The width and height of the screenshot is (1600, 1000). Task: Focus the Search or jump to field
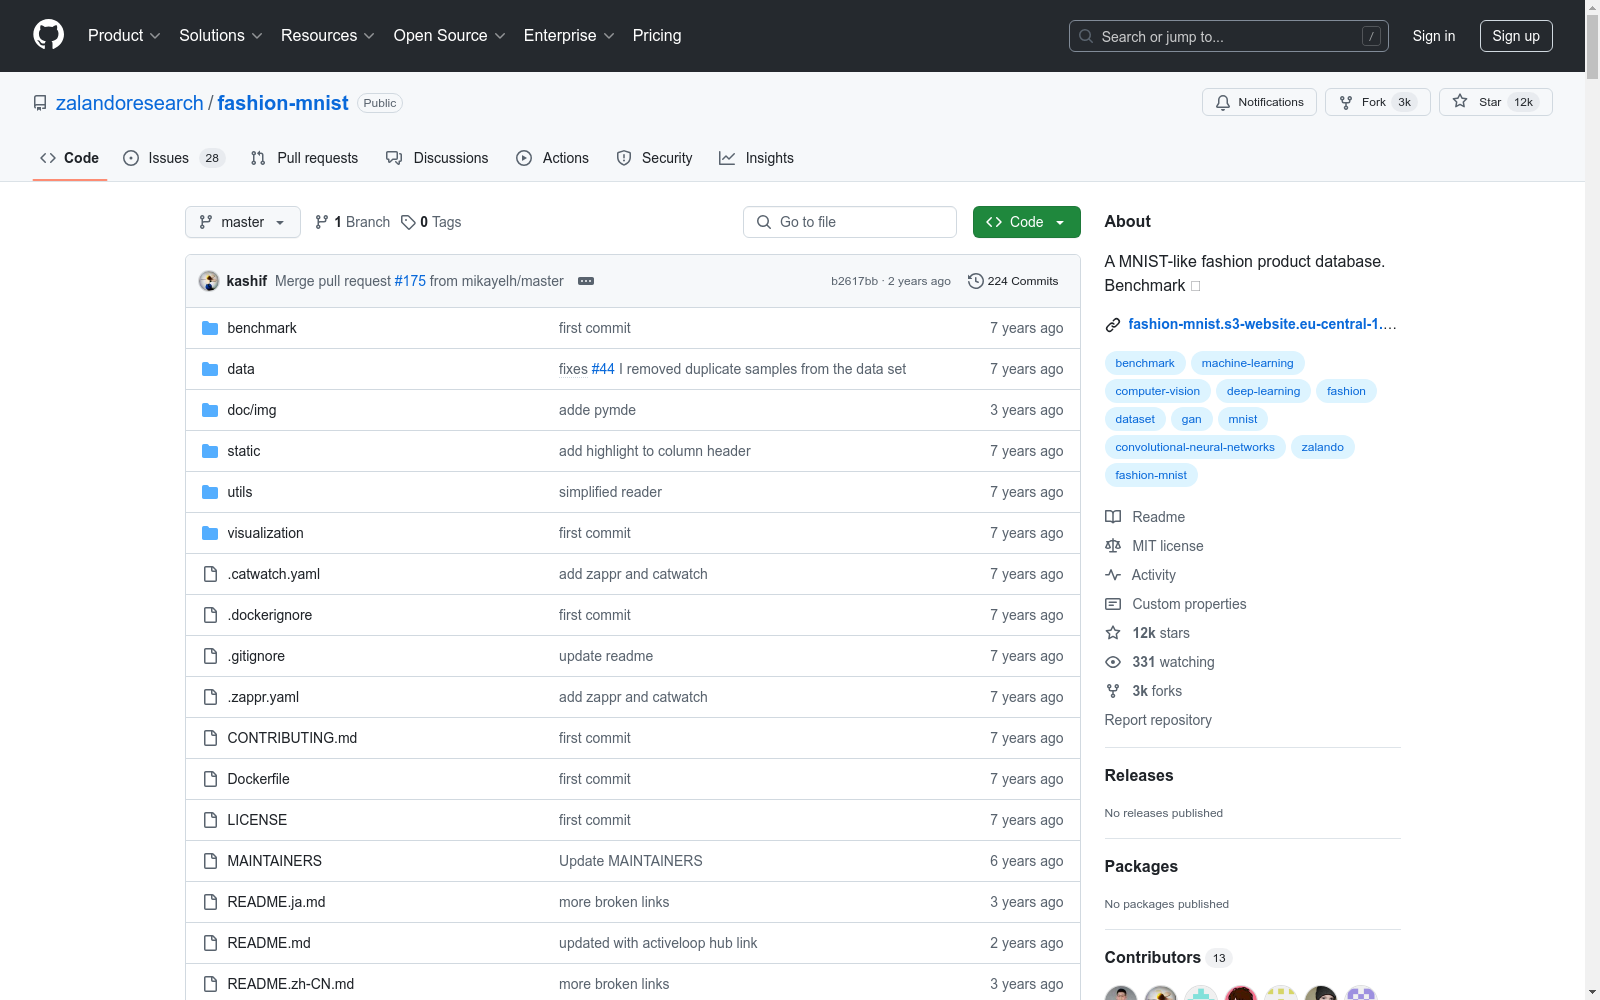(x=1228, y=36)
